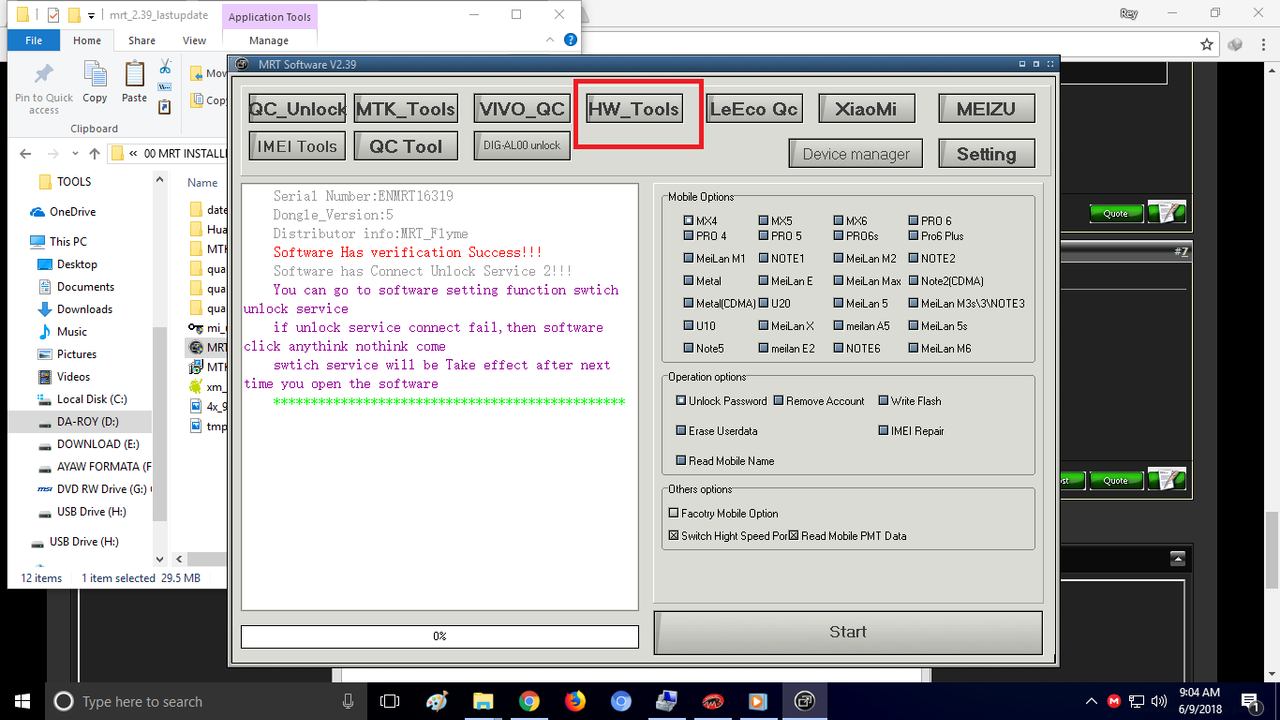This screenshot has height=720, width=1280.
Task: Select U20 mobile option
Action: (x=774, y=303)
